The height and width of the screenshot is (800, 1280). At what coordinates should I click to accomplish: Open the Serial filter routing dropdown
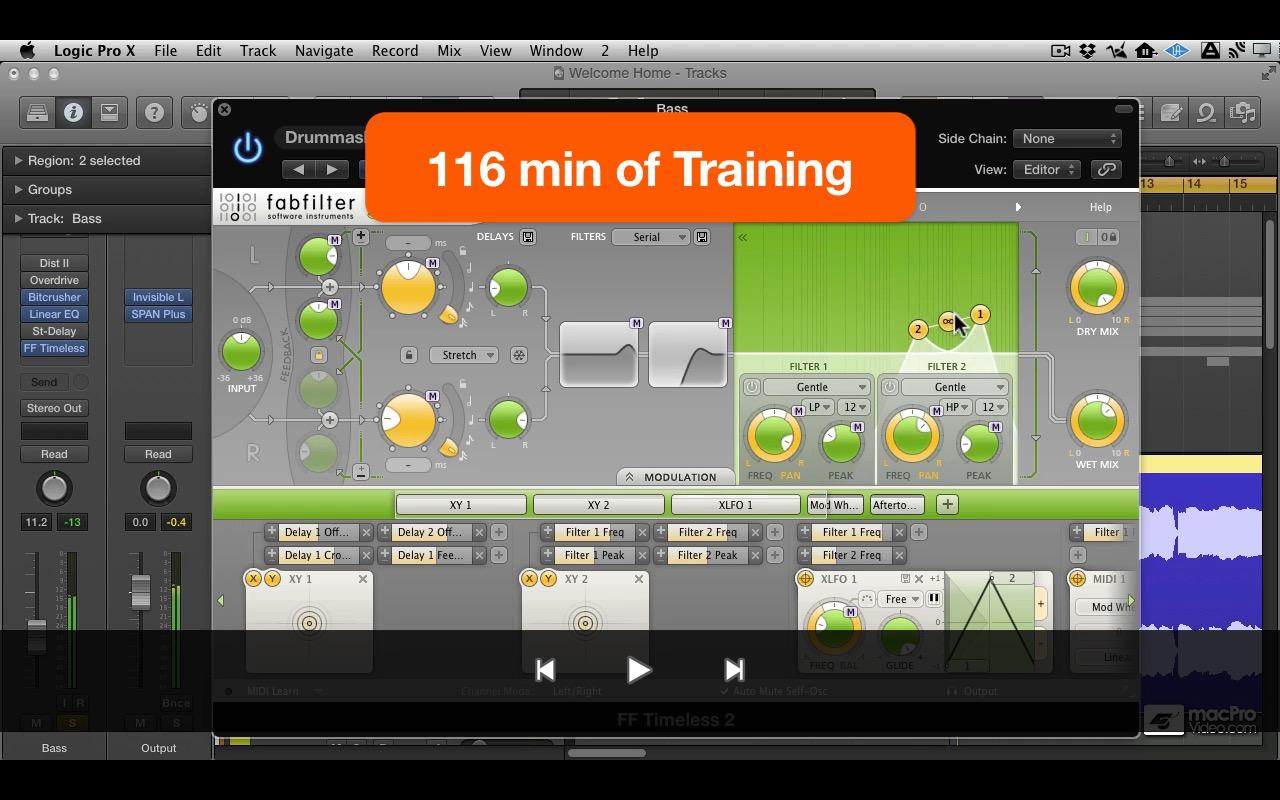tap(651, 237)
